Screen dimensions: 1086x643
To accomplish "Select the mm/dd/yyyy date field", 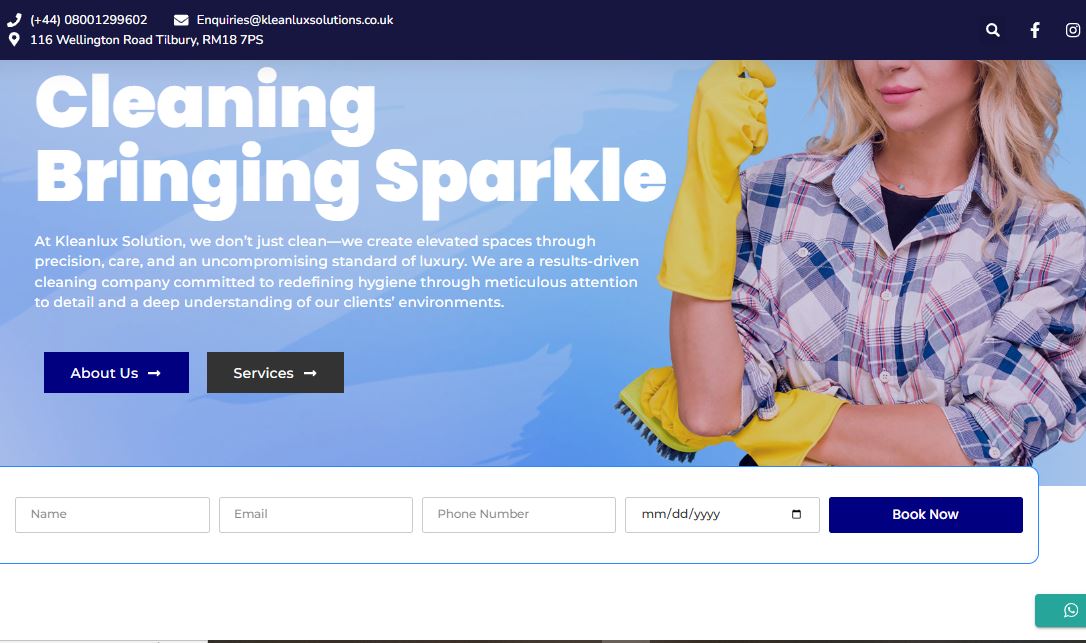I will [x=722, y=515].
